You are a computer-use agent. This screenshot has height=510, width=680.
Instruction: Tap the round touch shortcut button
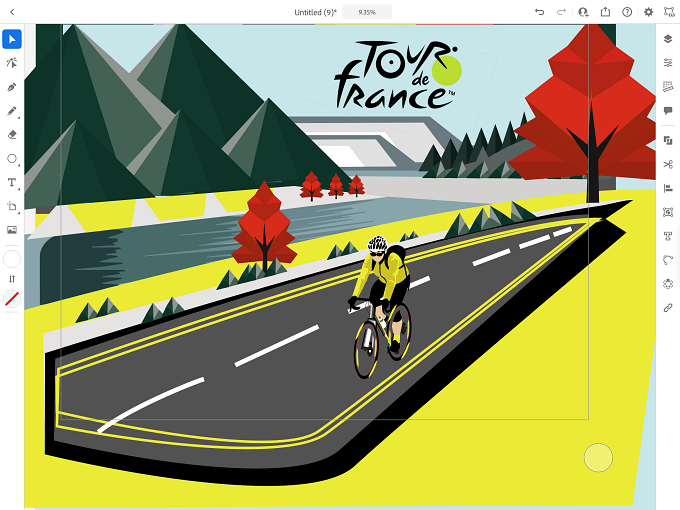coord(598,458)
